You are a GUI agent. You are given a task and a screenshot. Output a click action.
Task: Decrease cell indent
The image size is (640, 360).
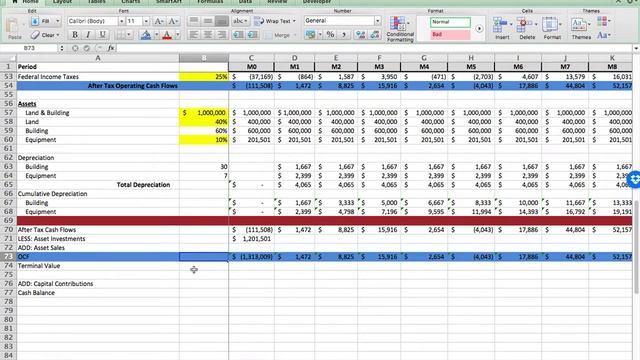pos(238,35)
